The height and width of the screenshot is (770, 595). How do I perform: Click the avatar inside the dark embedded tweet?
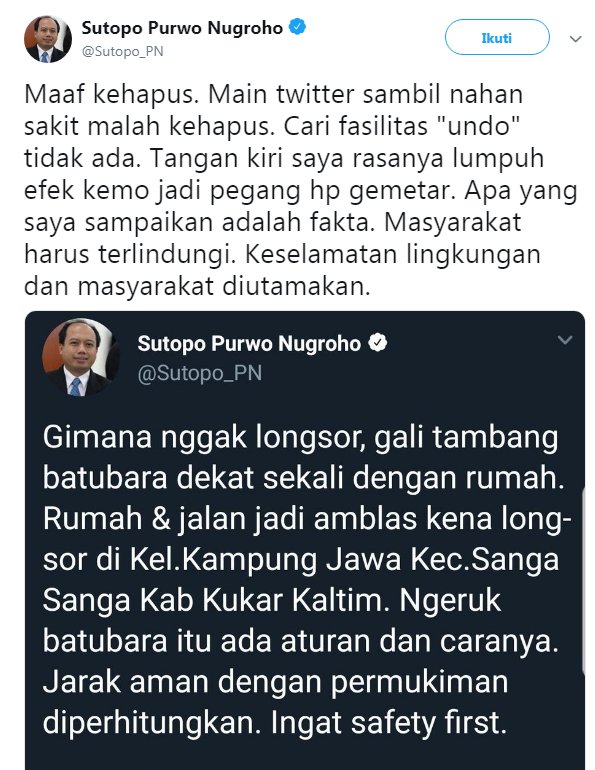pos(81,357)
